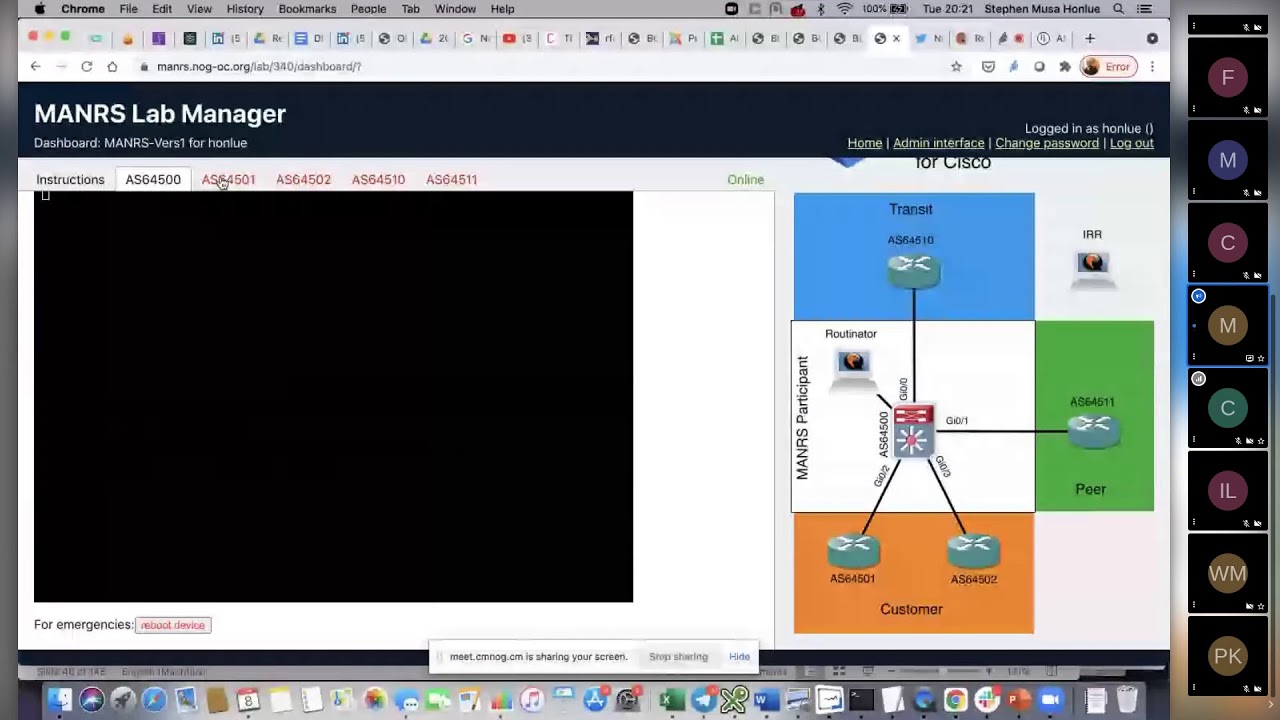The height and width of the screenshot is (720, 1280).
Task: Select participant WM video tile
Action: point(1227,573)
